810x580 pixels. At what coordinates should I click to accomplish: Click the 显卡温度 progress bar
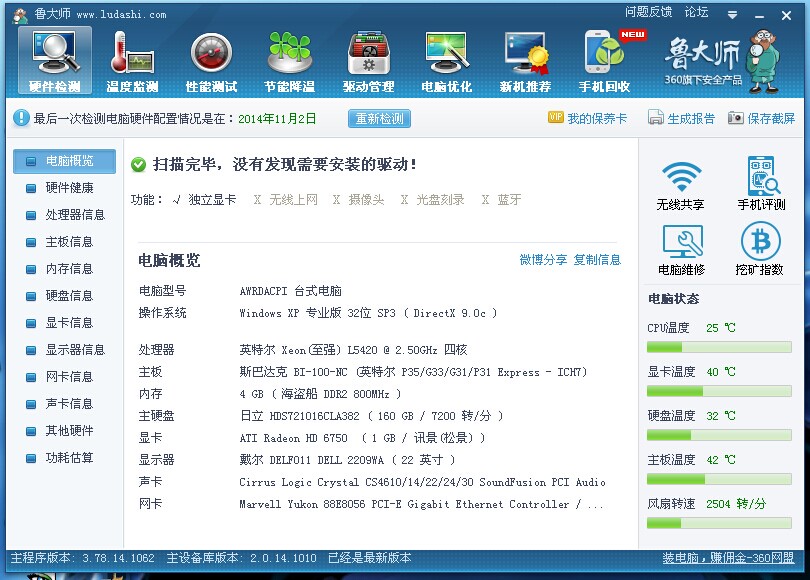(719, 391)
